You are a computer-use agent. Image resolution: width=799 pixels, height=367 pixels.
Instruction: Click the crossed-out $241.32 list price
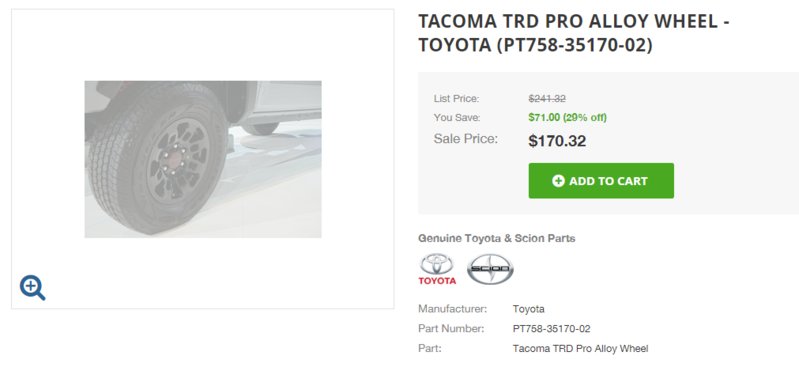(x=547, y=98)
